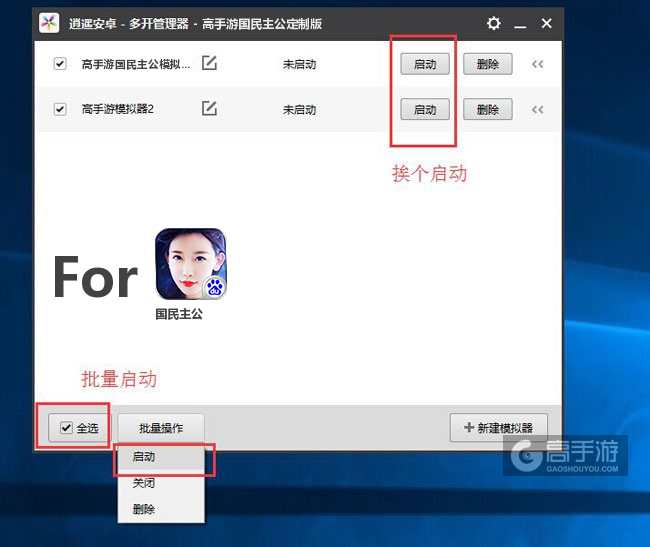Click the 国民主公 game icon thumbnail
This screenshot has height=547, width=650.
coord(191,264)
